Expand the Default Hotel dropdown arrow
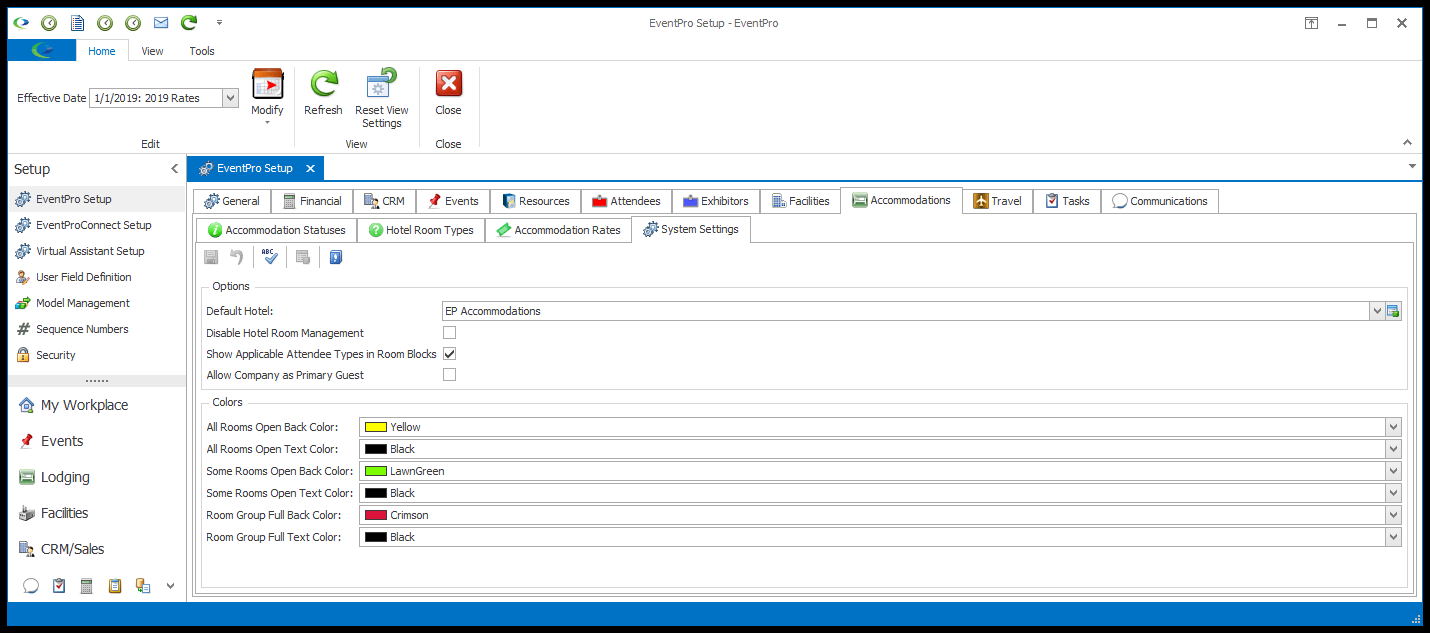 point(1378,311)
